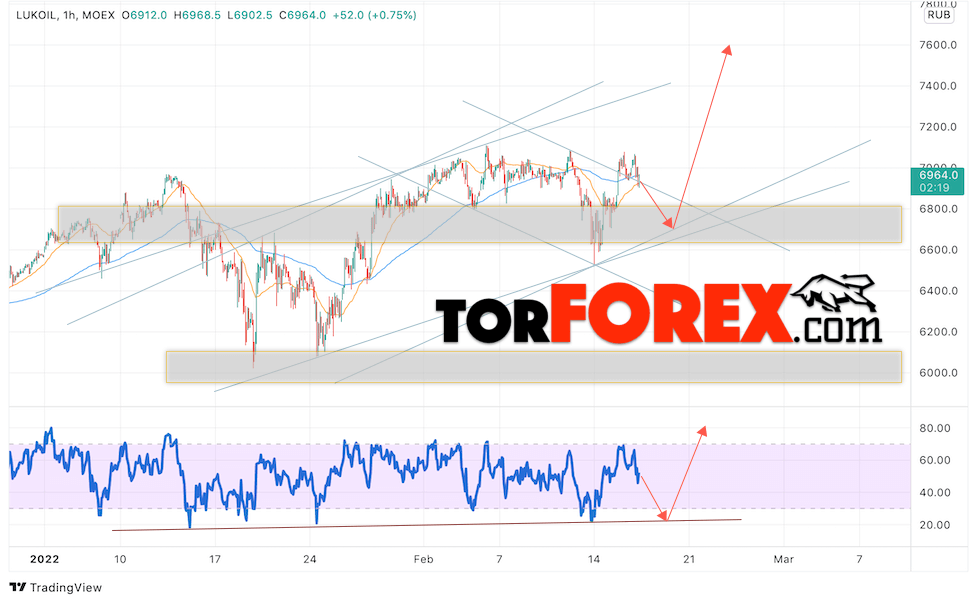
Task: Click the RSI 20.00 axis label
Action: (935, 525)
